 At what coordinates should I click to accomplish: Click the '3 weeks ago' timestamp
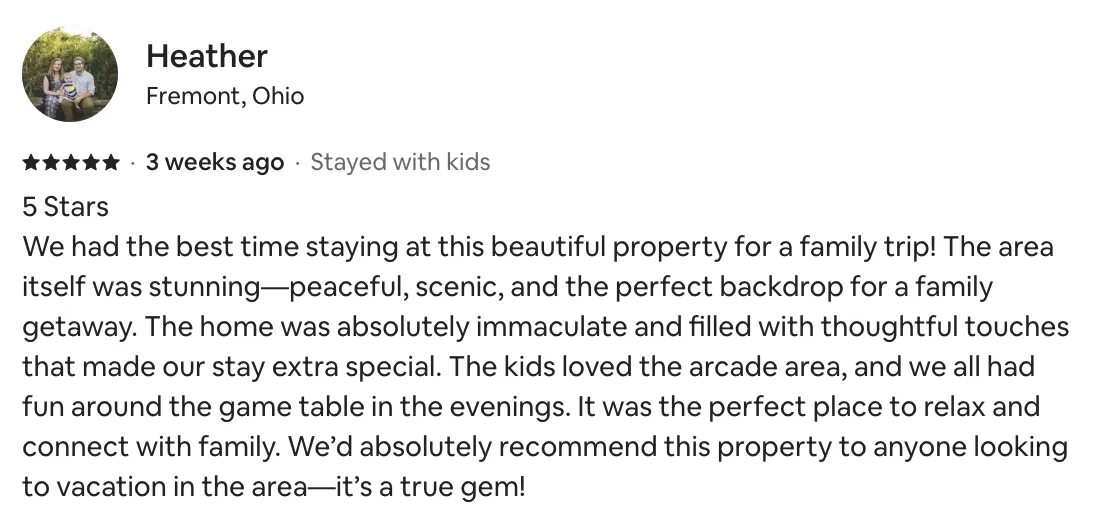215,163
